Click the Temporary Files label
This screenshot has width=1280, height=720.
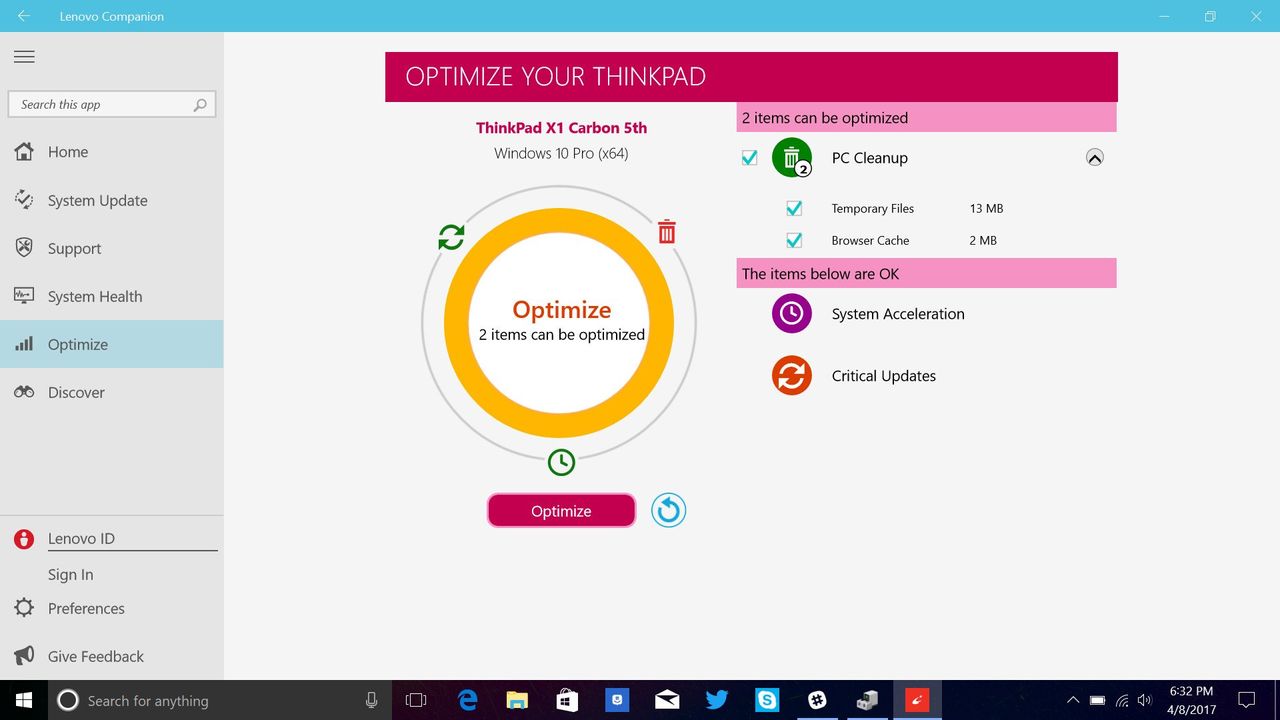click(873, 209)
